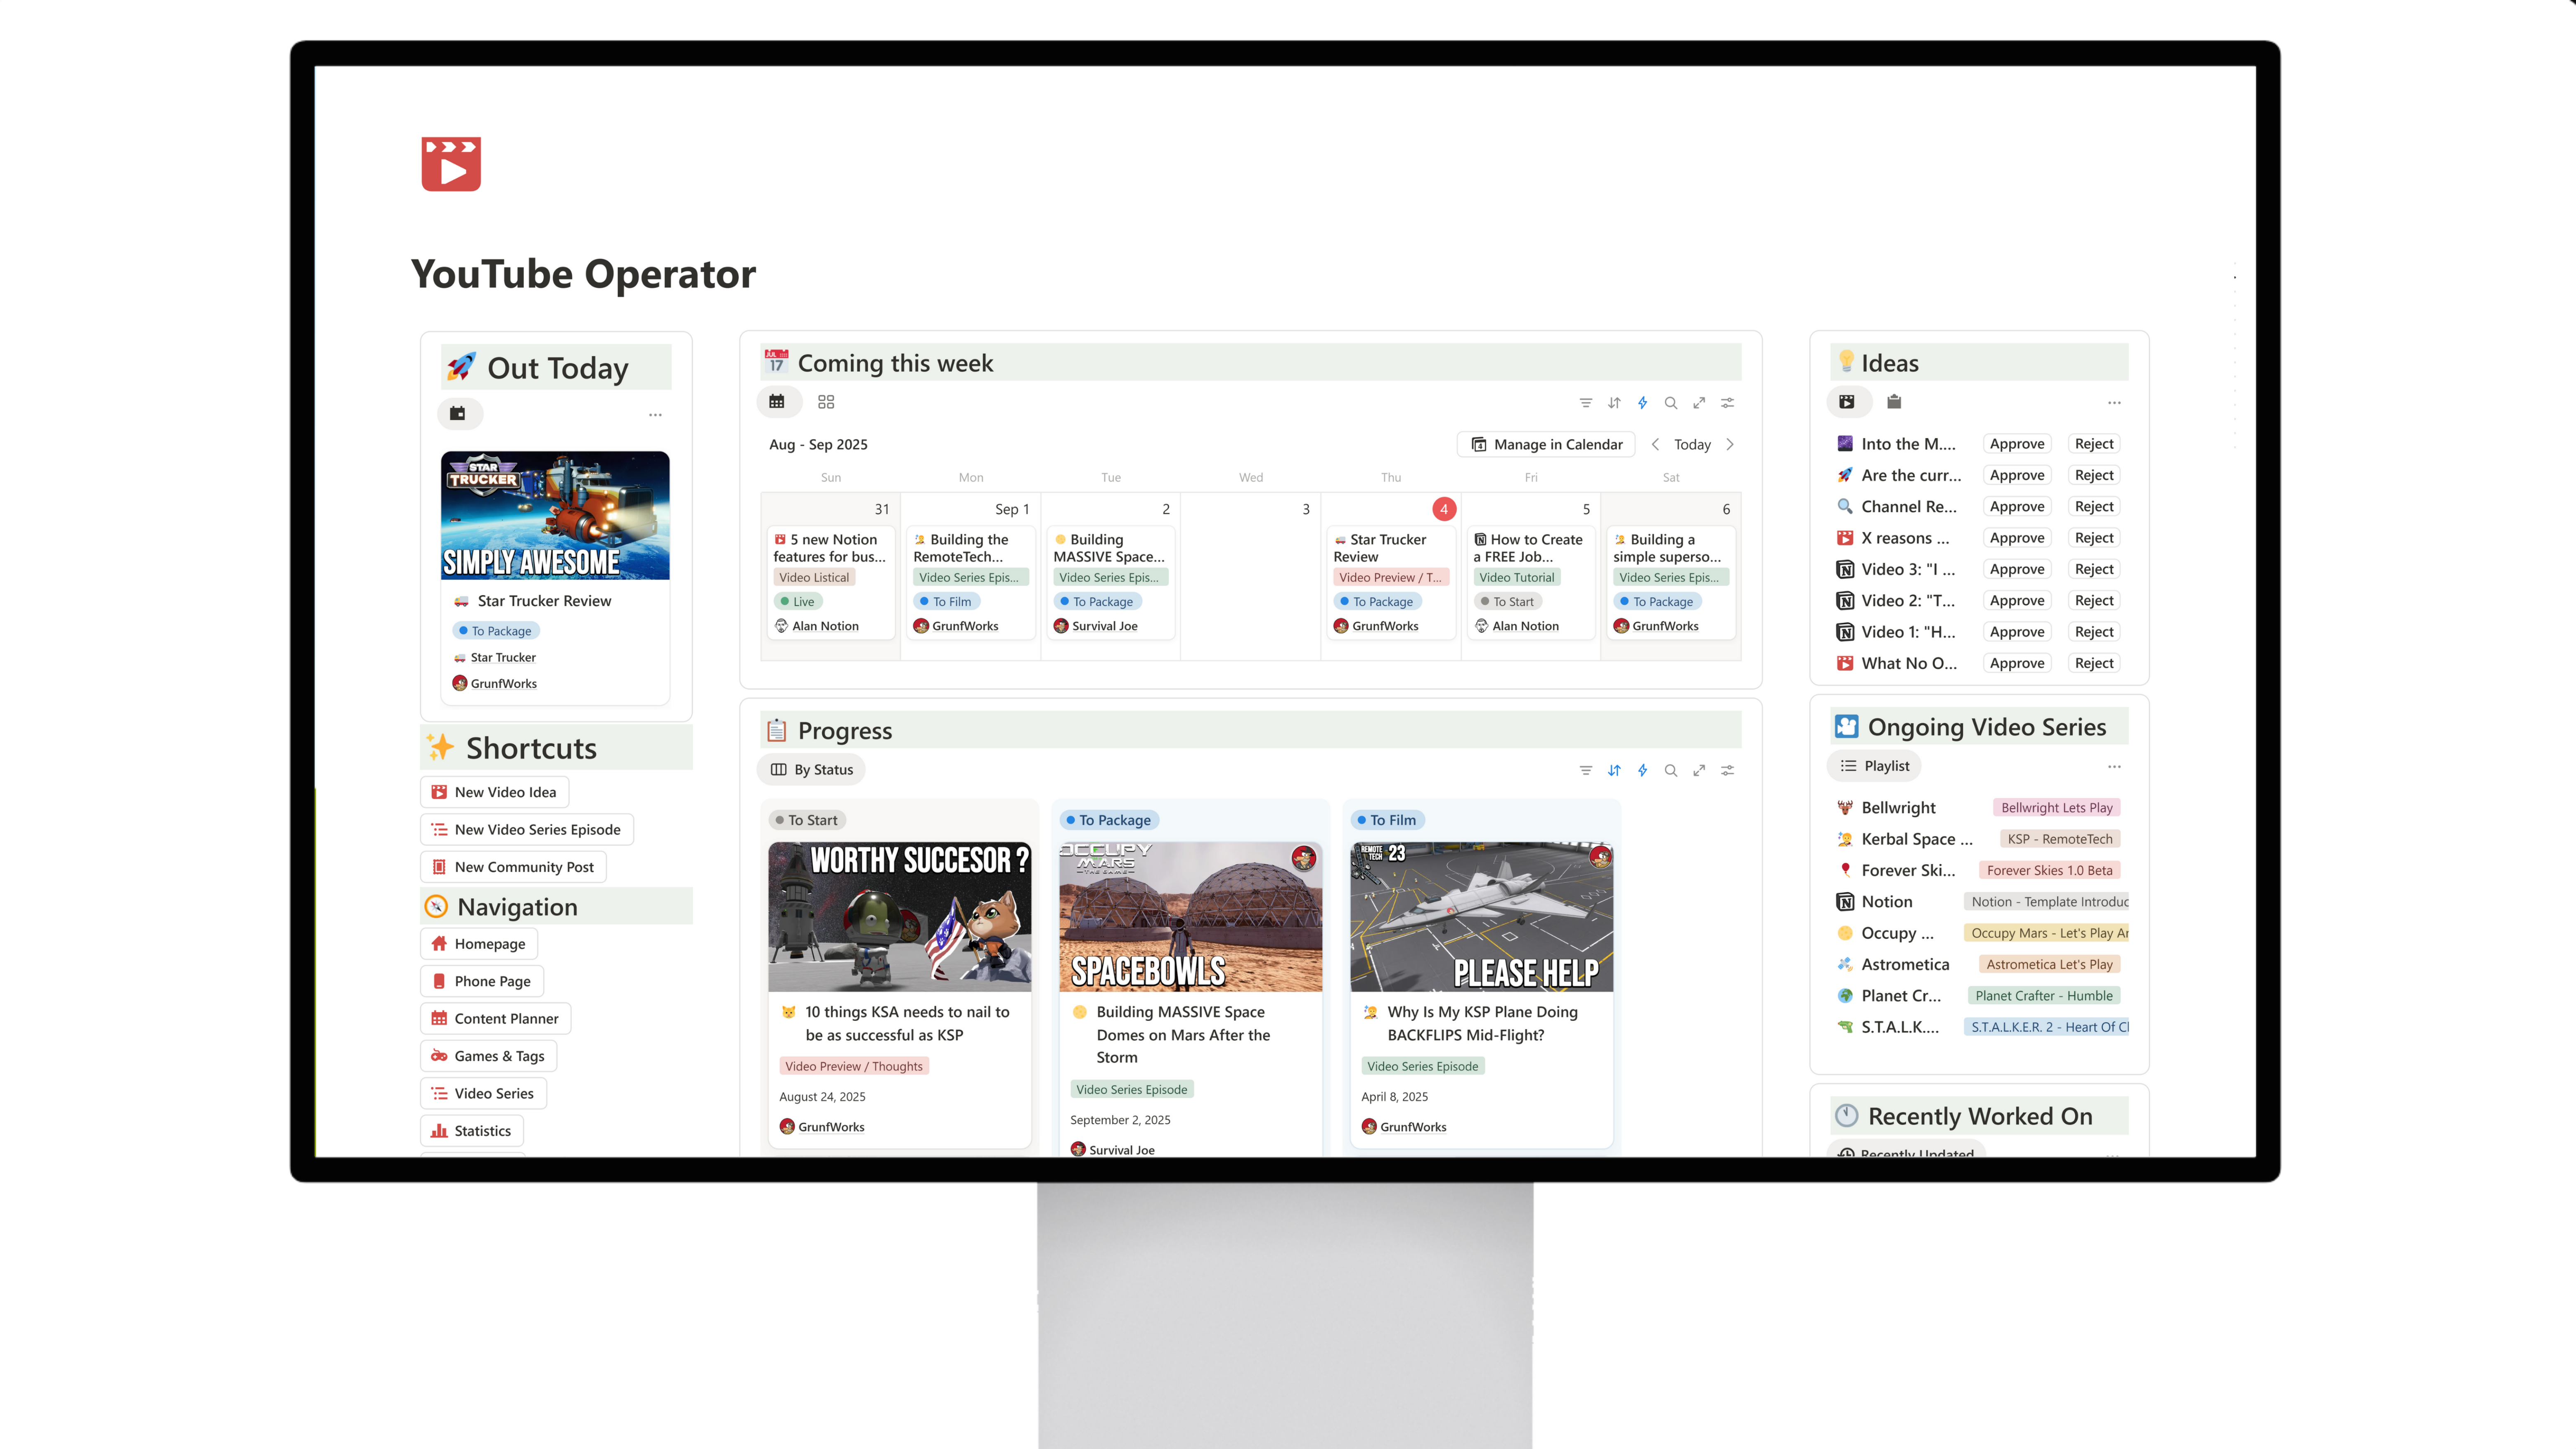Viewport: 2576px width, 1449px height.
Task: Open the SPACEBOWLS video thumbnail card
Action: pyautogui.click(x=1190, y=916)
